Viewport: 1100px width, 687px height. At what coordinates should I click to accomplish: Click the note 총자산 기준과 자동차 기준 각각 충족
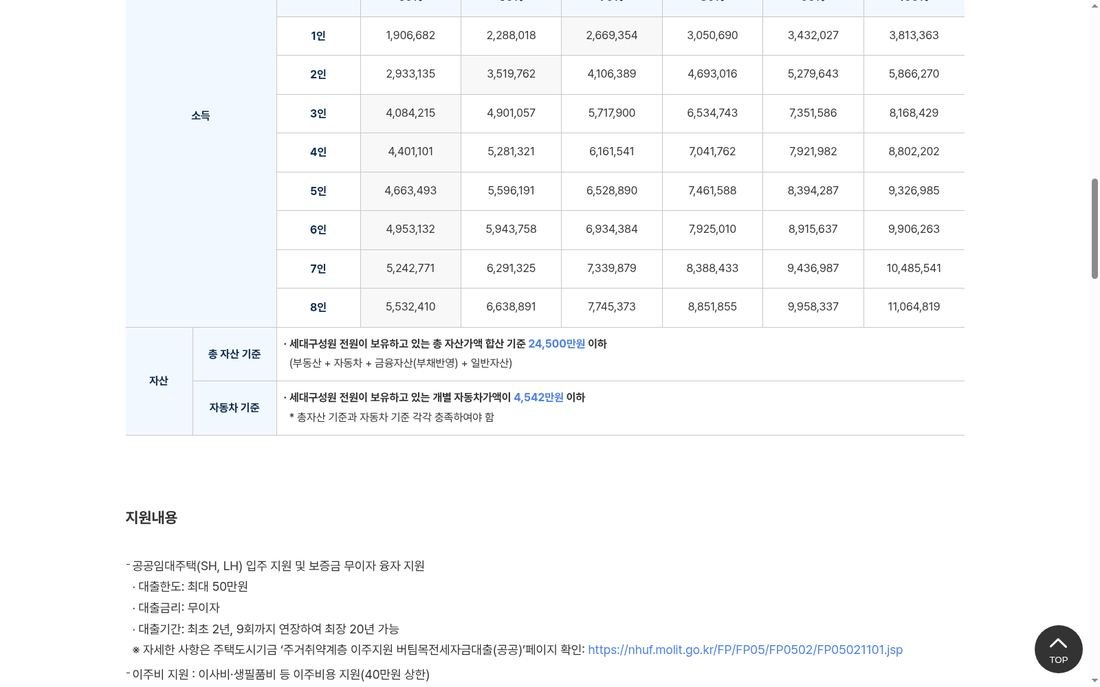click(391, 417)
